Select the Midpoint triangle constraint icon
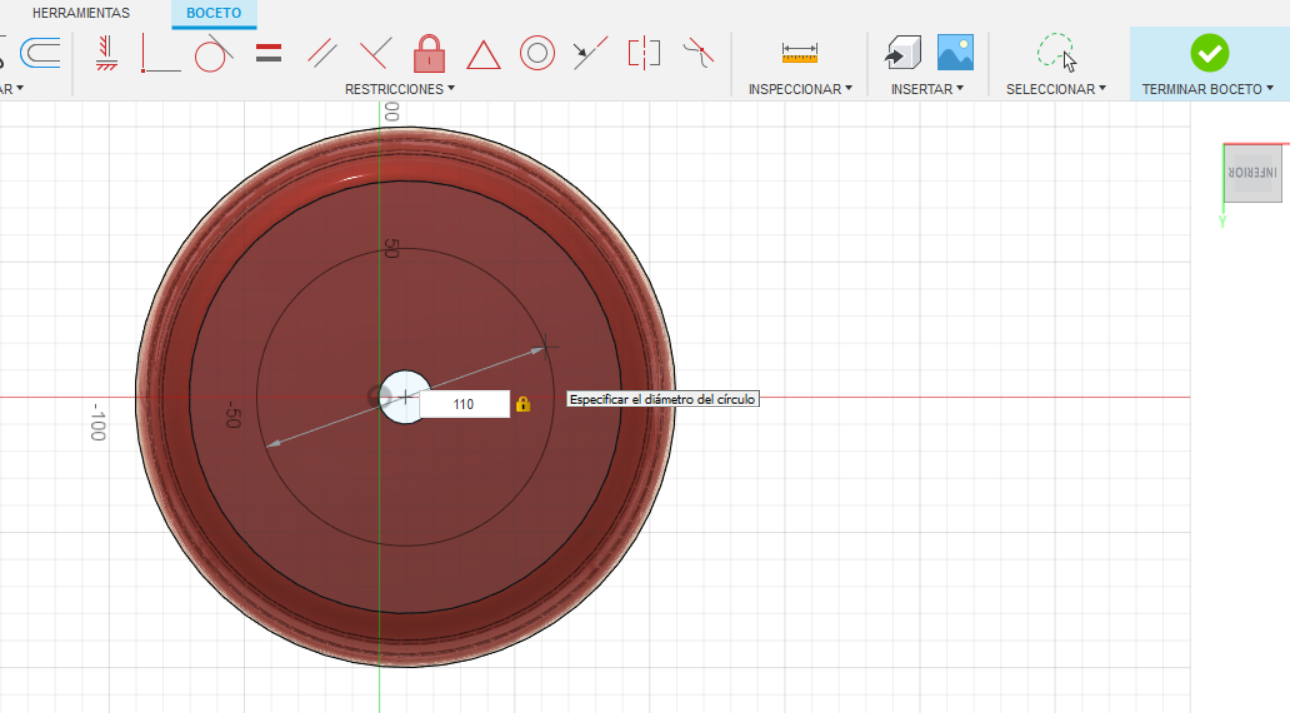 coord(483,54)
